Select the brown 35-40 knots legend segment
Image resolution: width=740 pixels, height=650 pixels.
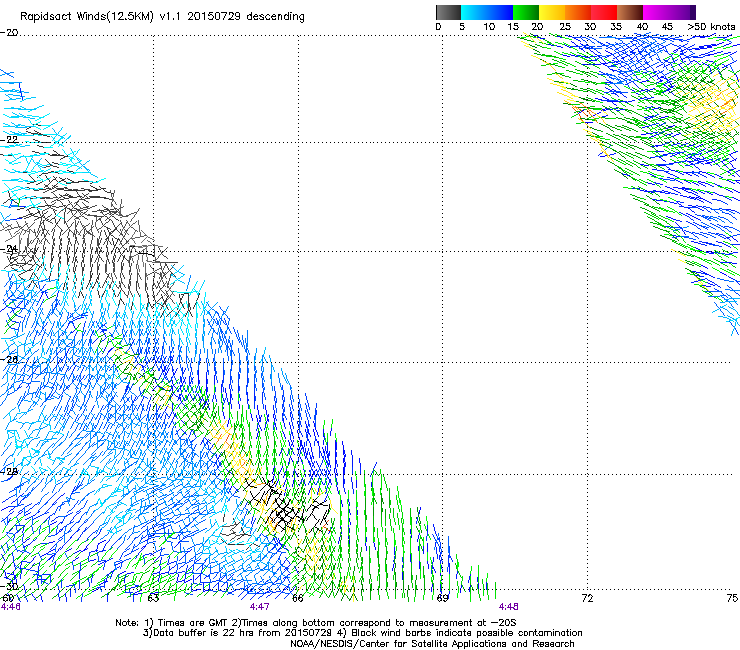tap(630, 12)
